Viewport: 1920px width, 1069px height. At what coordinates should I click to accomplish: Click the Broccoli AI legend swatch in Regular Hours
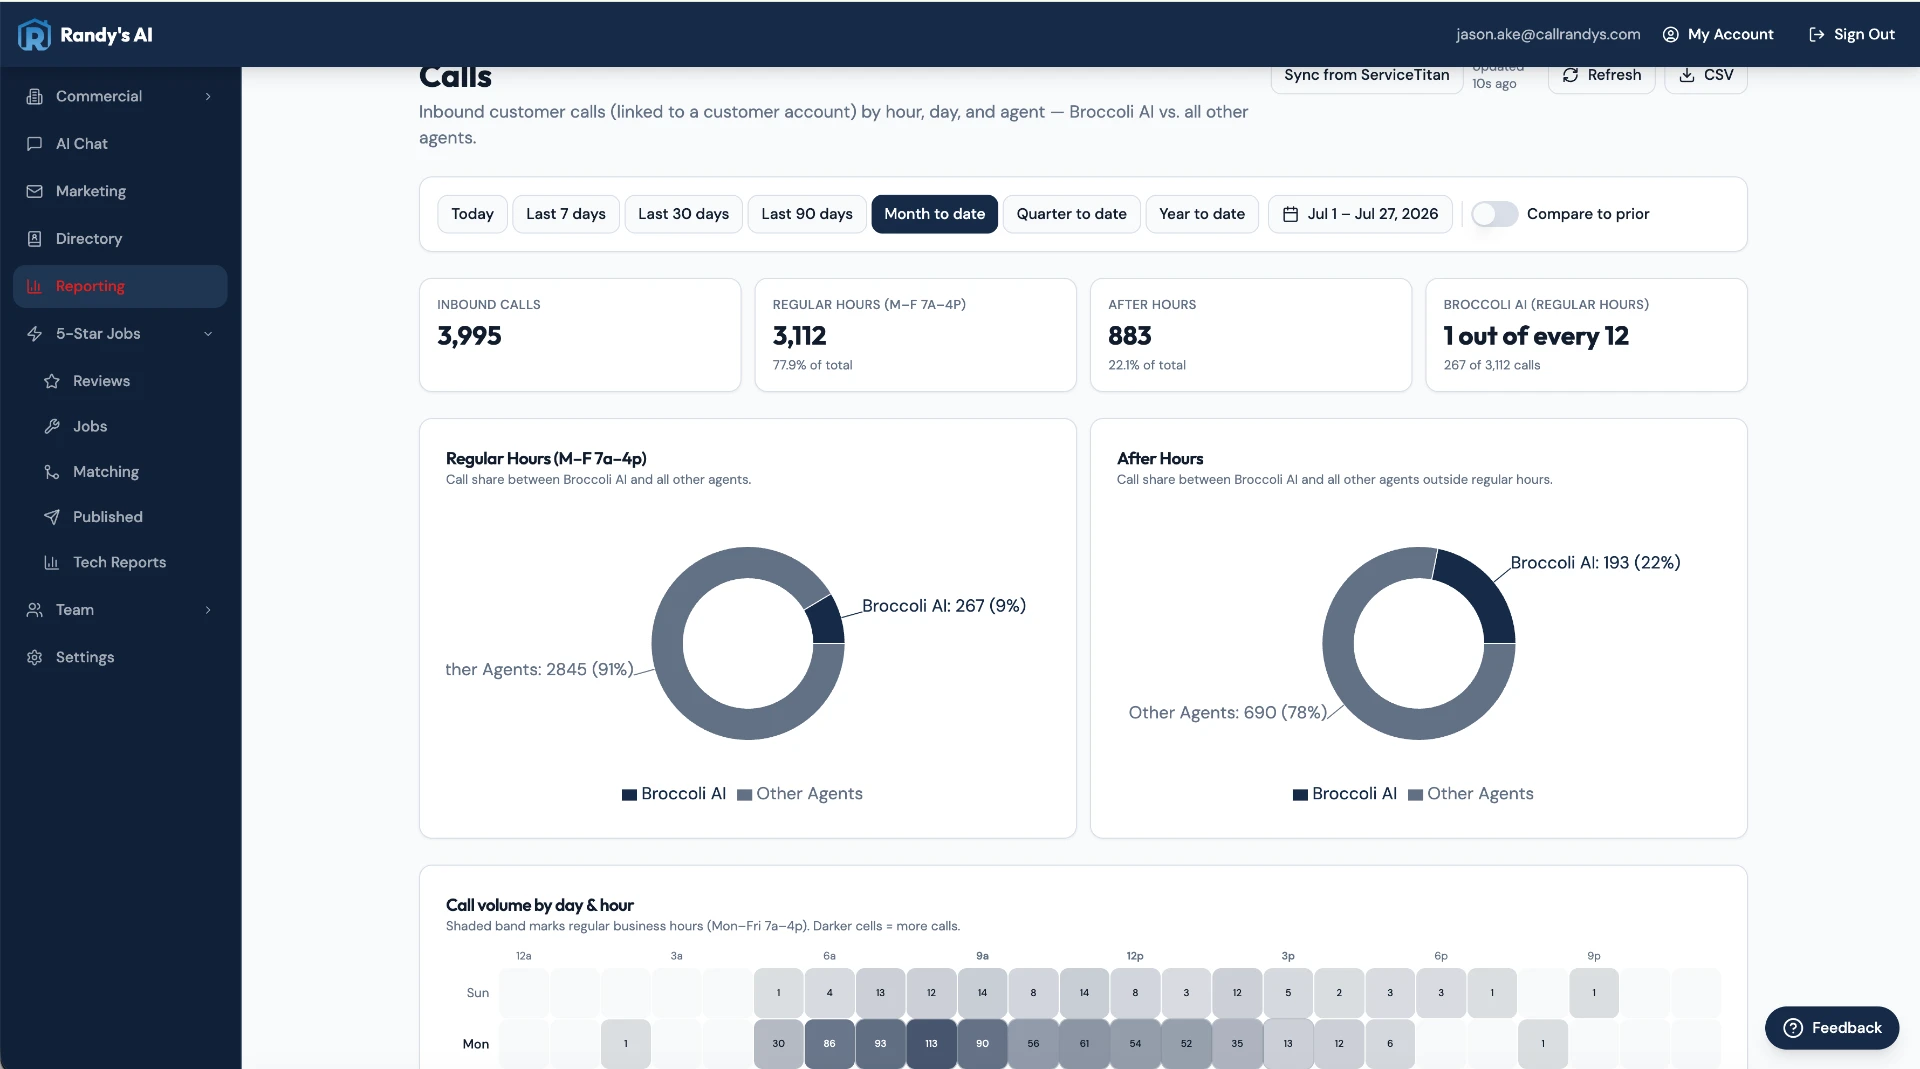(x=629, y=795)
